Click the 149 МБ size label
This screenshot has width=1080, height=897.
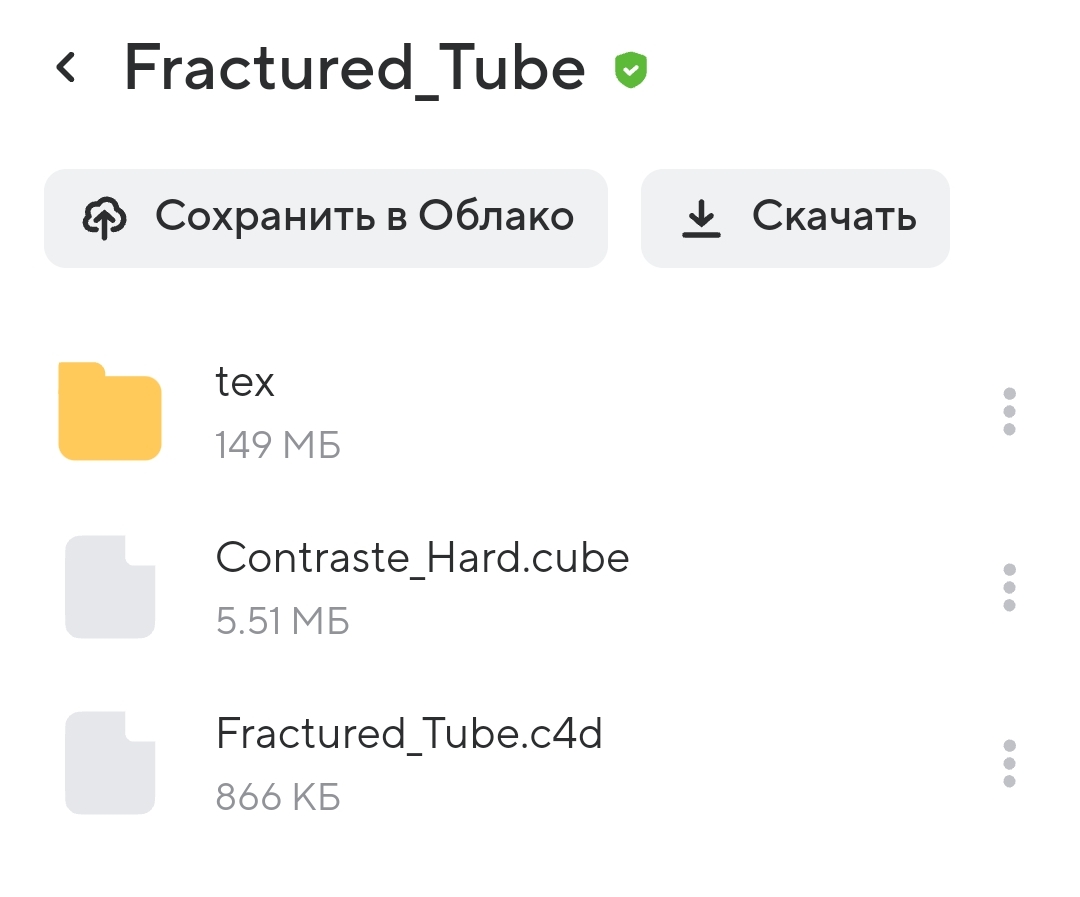pyautogui.click(x=278, y=444)
